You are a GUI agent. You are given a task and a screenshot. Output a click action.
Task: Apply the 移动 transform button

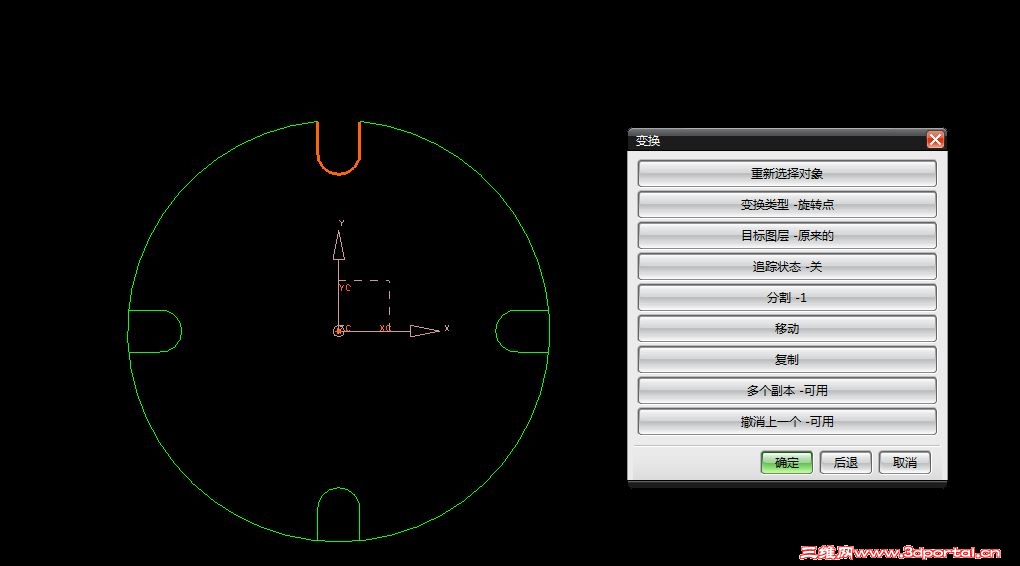(x=786, y=329)
